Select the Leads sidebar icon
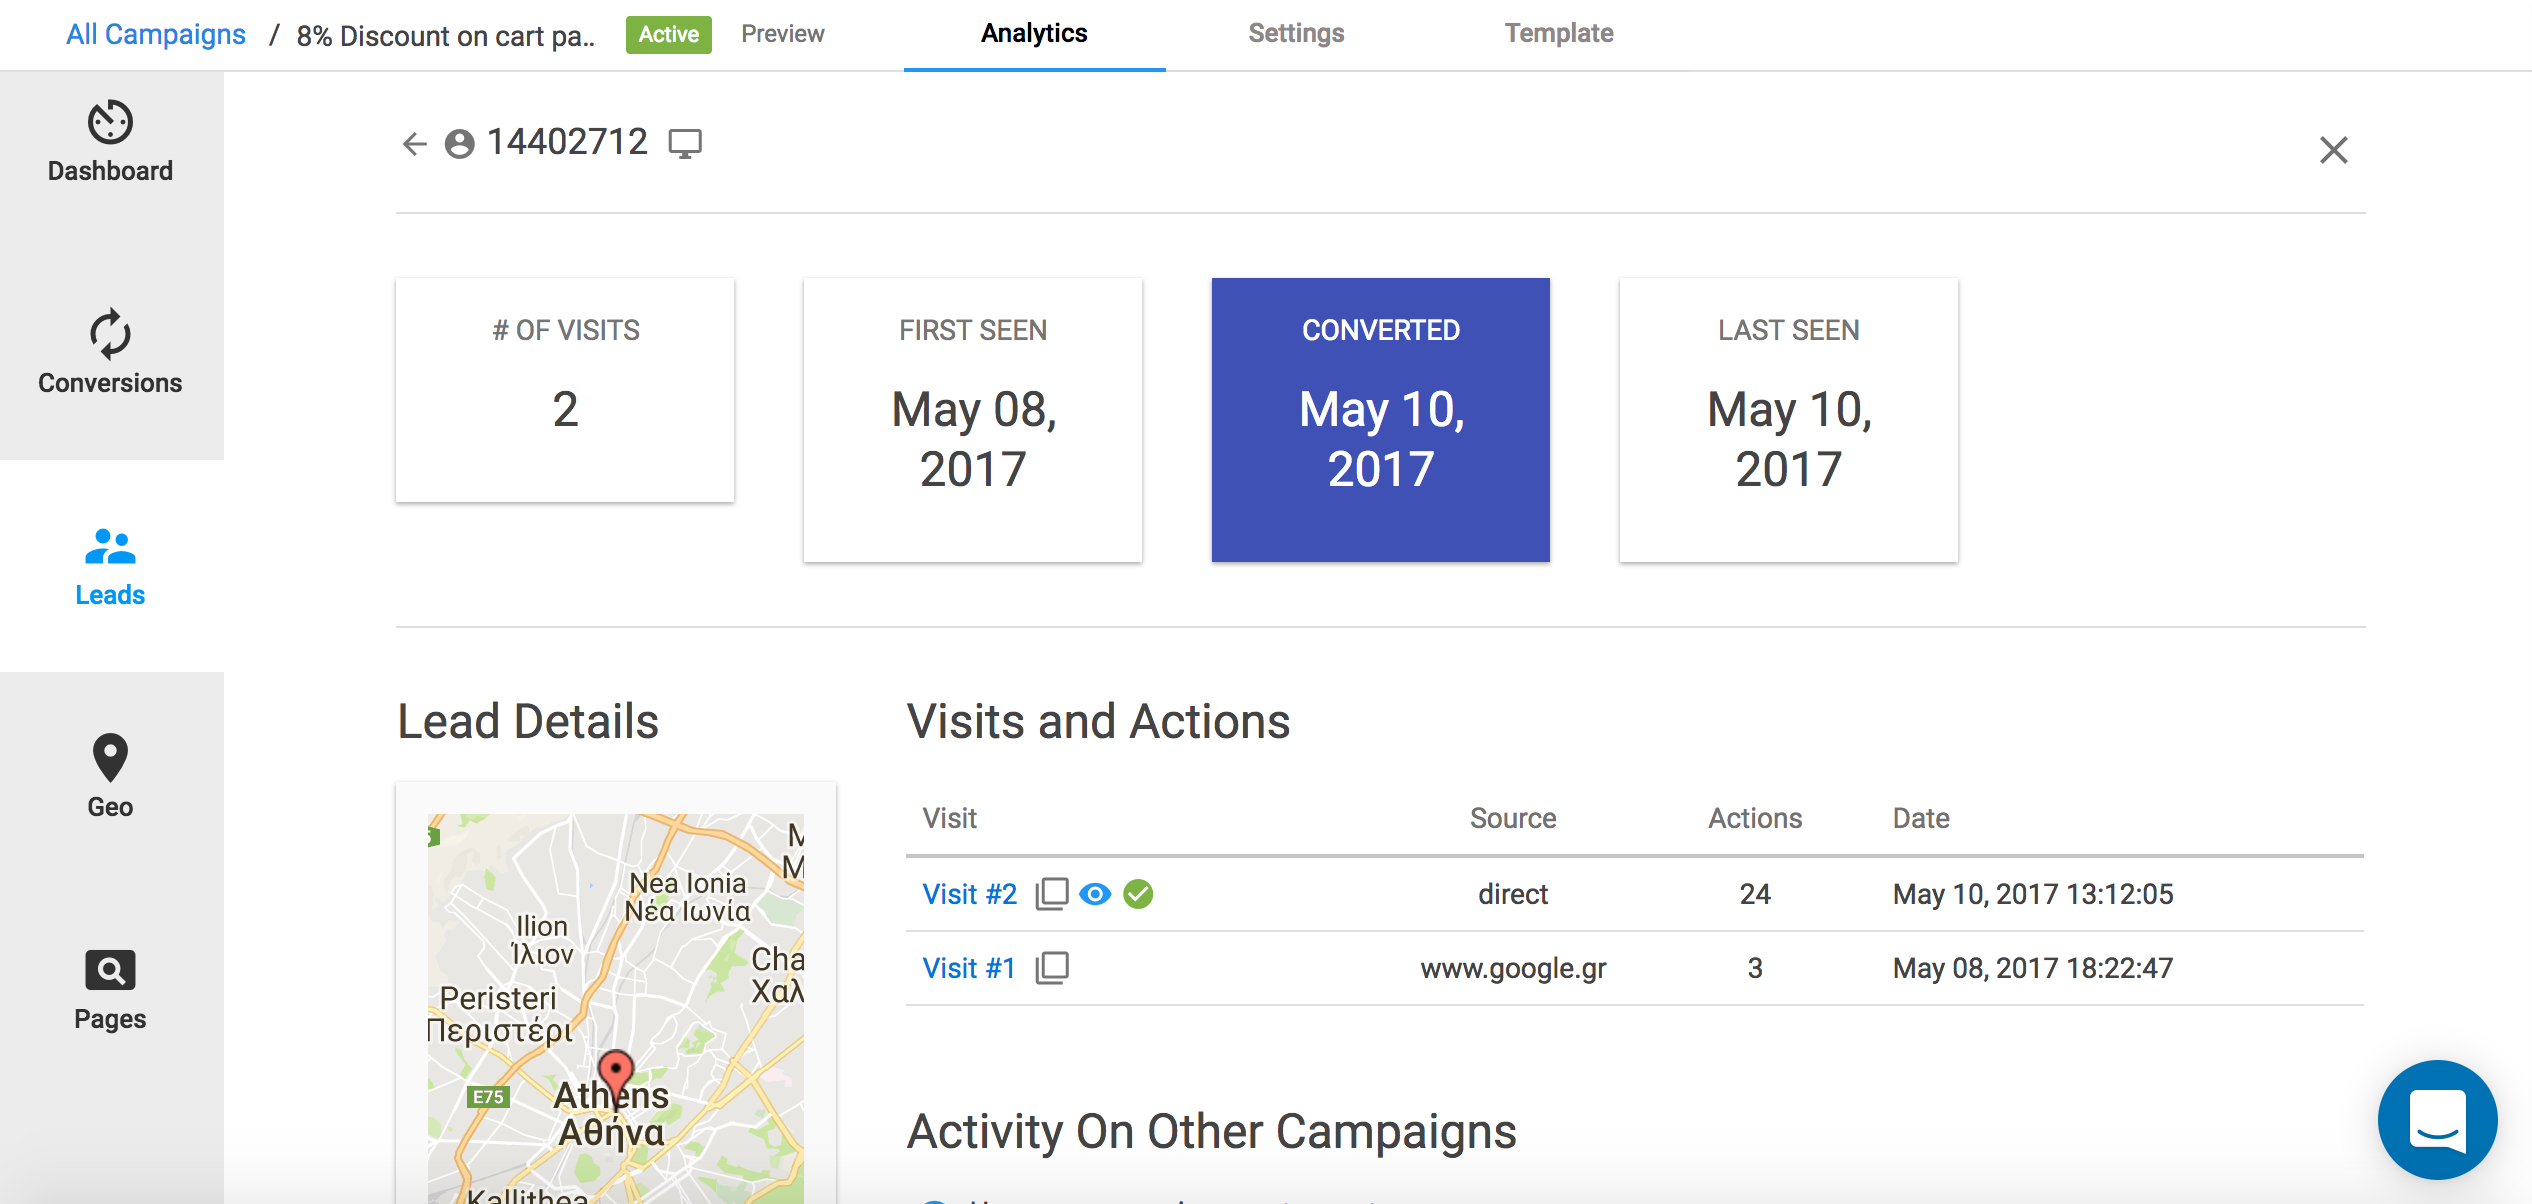This screenshot has height=1204, width=2532. click(x=110, y=566)
